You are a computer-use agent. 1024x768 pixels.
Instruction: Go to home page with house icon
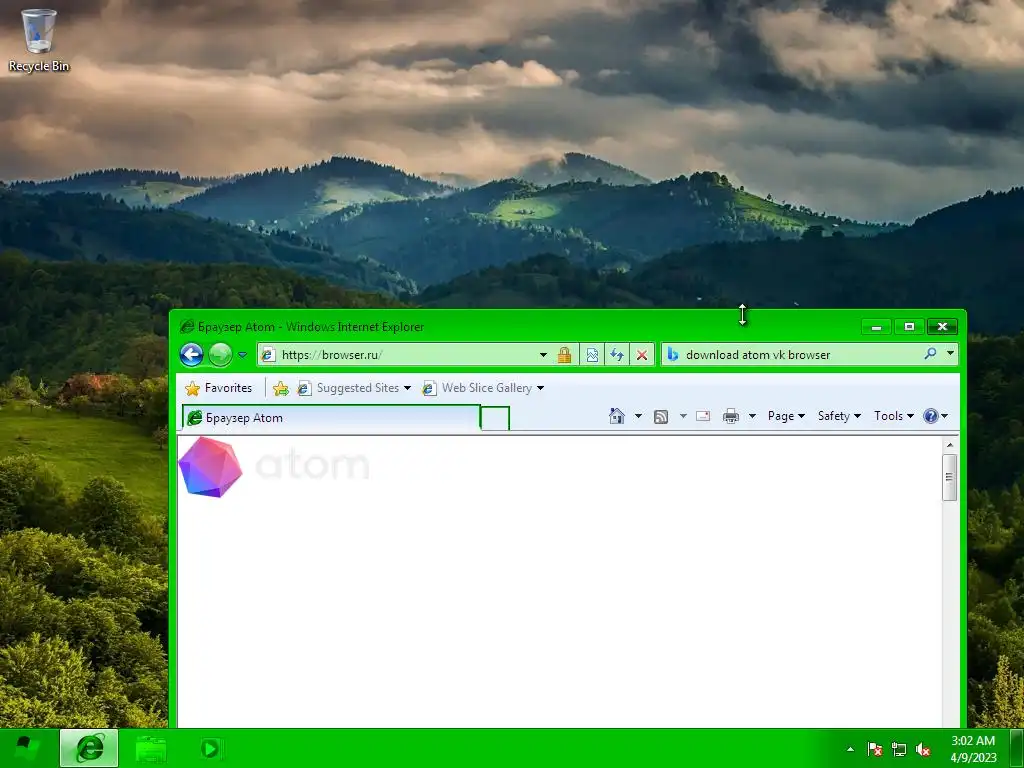pyautogui.click(x=616, y=416)
